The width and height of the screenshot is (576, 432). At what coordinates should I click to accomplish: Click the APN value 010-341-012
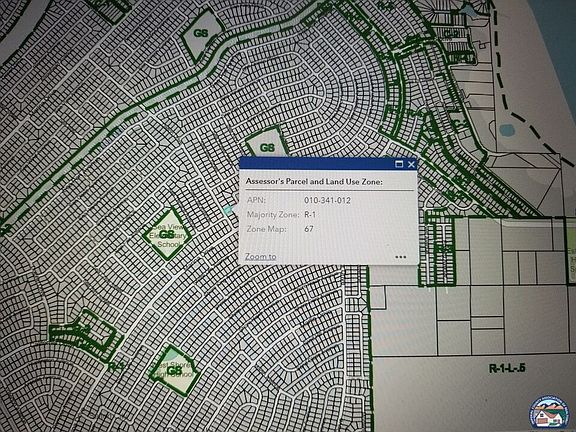327,201
